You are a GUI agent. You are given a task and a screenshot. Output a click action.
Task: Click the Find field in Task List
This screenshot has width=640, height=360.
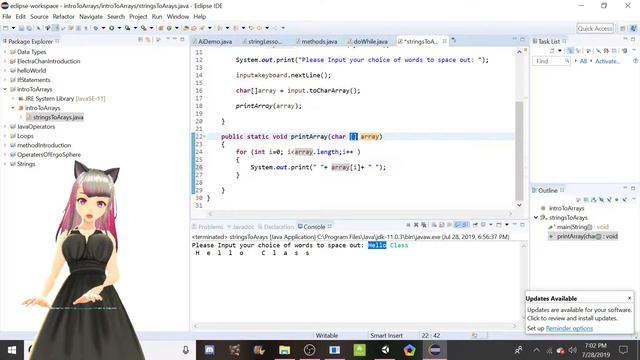pos(551,61)
